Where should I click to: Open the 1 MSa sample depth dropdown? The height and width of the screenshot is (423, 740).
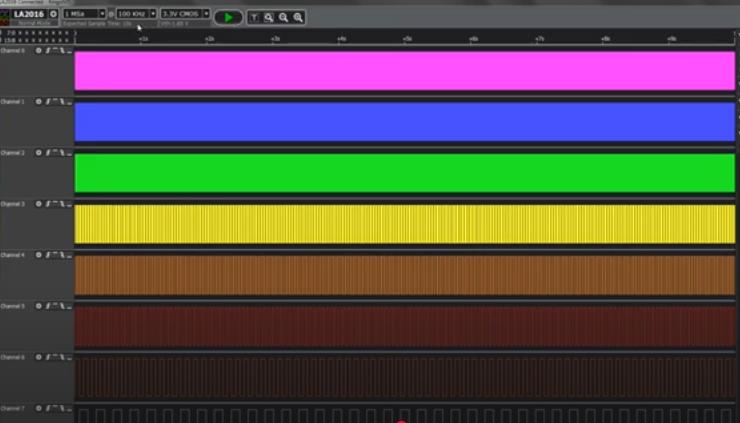click(84, 14)
